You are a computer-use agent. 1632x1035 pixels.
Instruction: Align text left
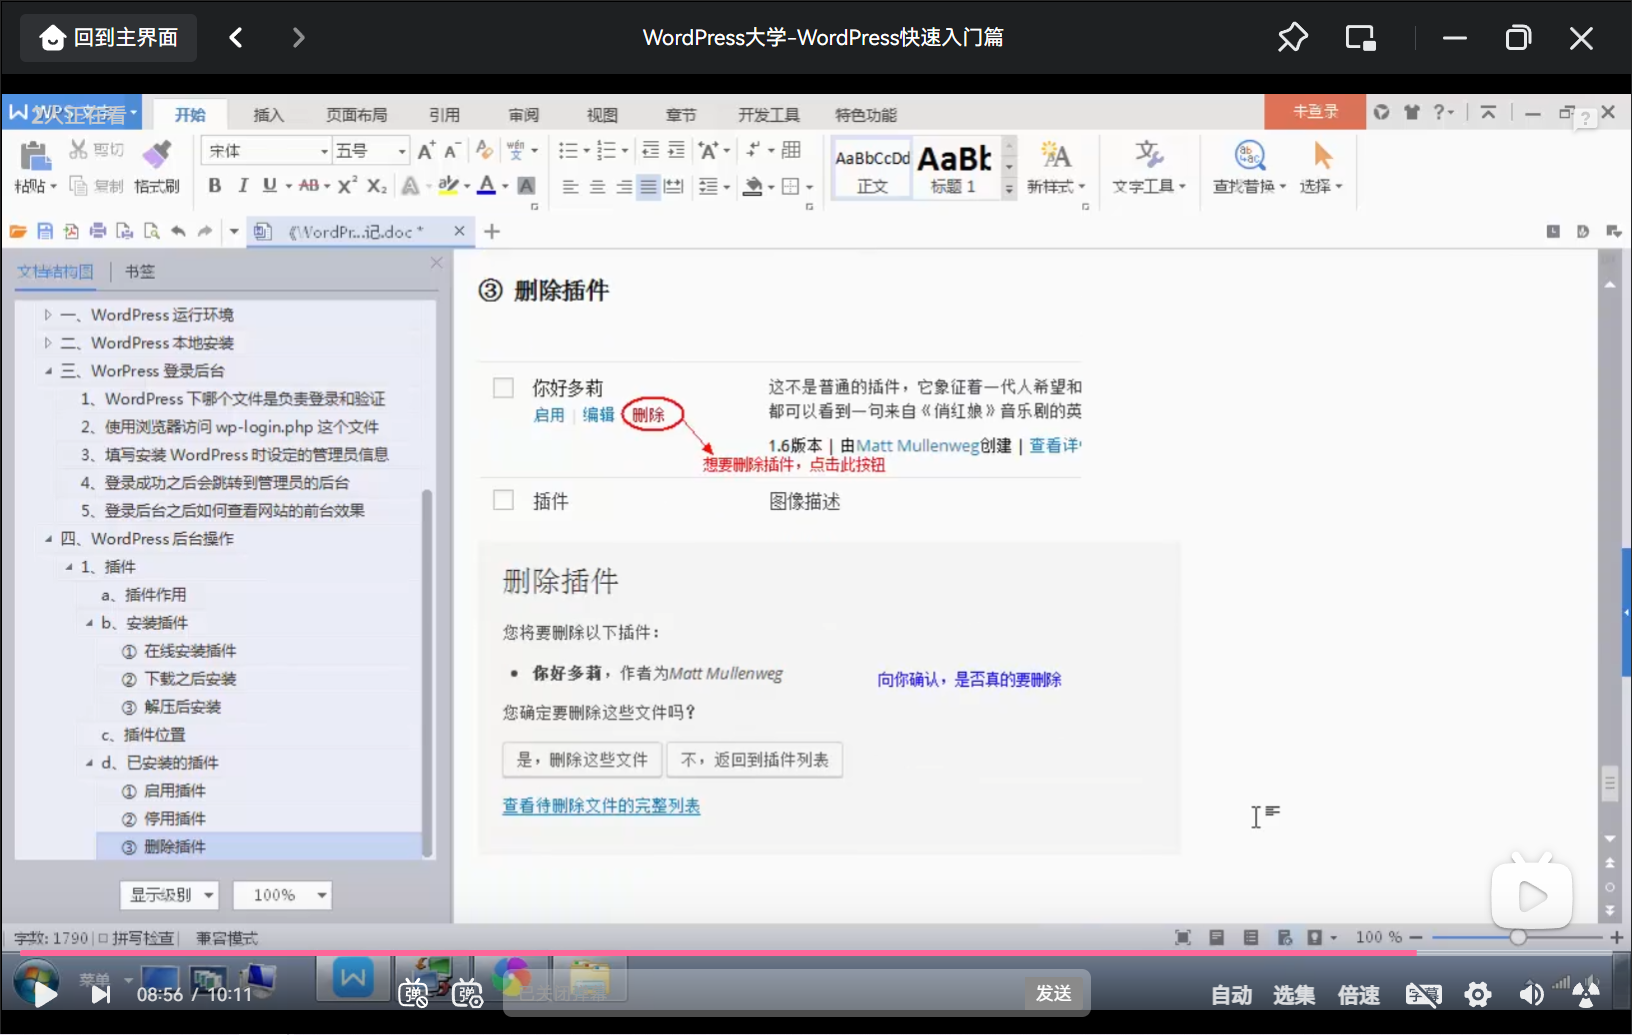pyautogui.click(x=570, y=187)
